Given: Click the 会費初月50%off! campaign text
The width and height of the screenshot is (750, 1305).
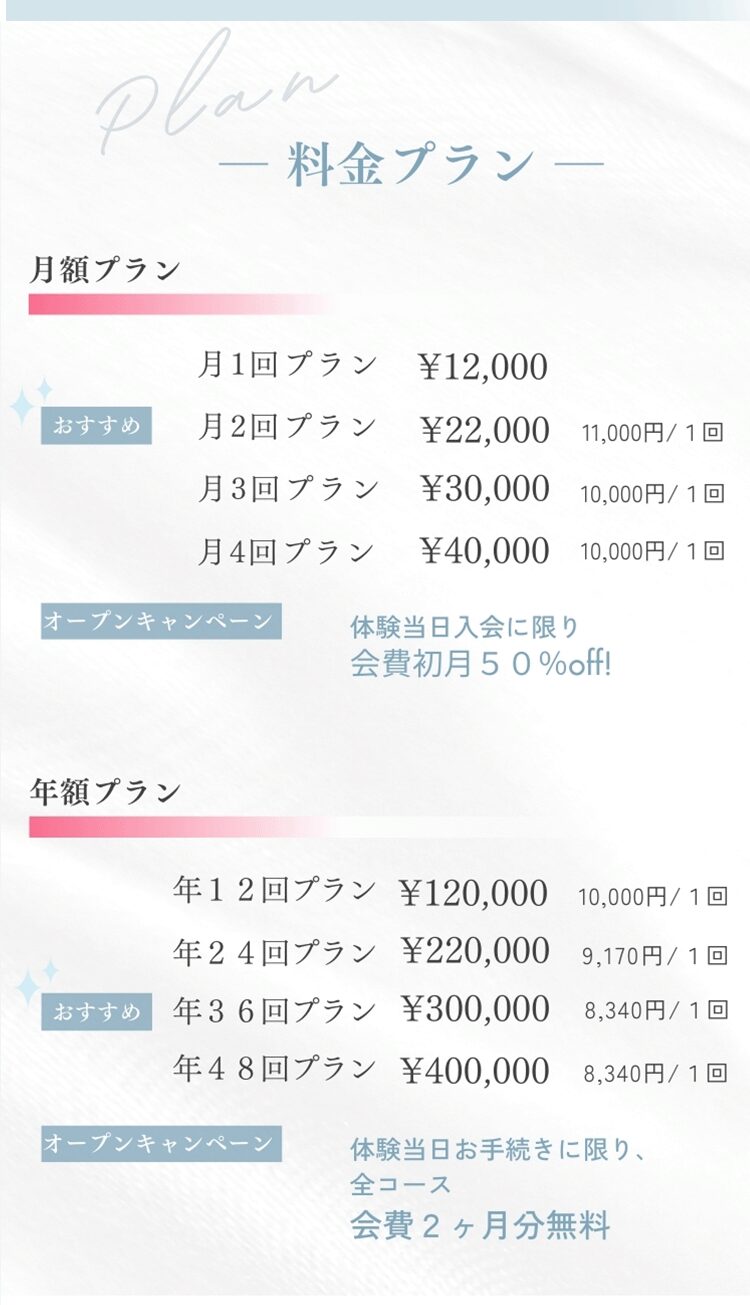Looking at the screenshot, I should click(x=479, y=664).
